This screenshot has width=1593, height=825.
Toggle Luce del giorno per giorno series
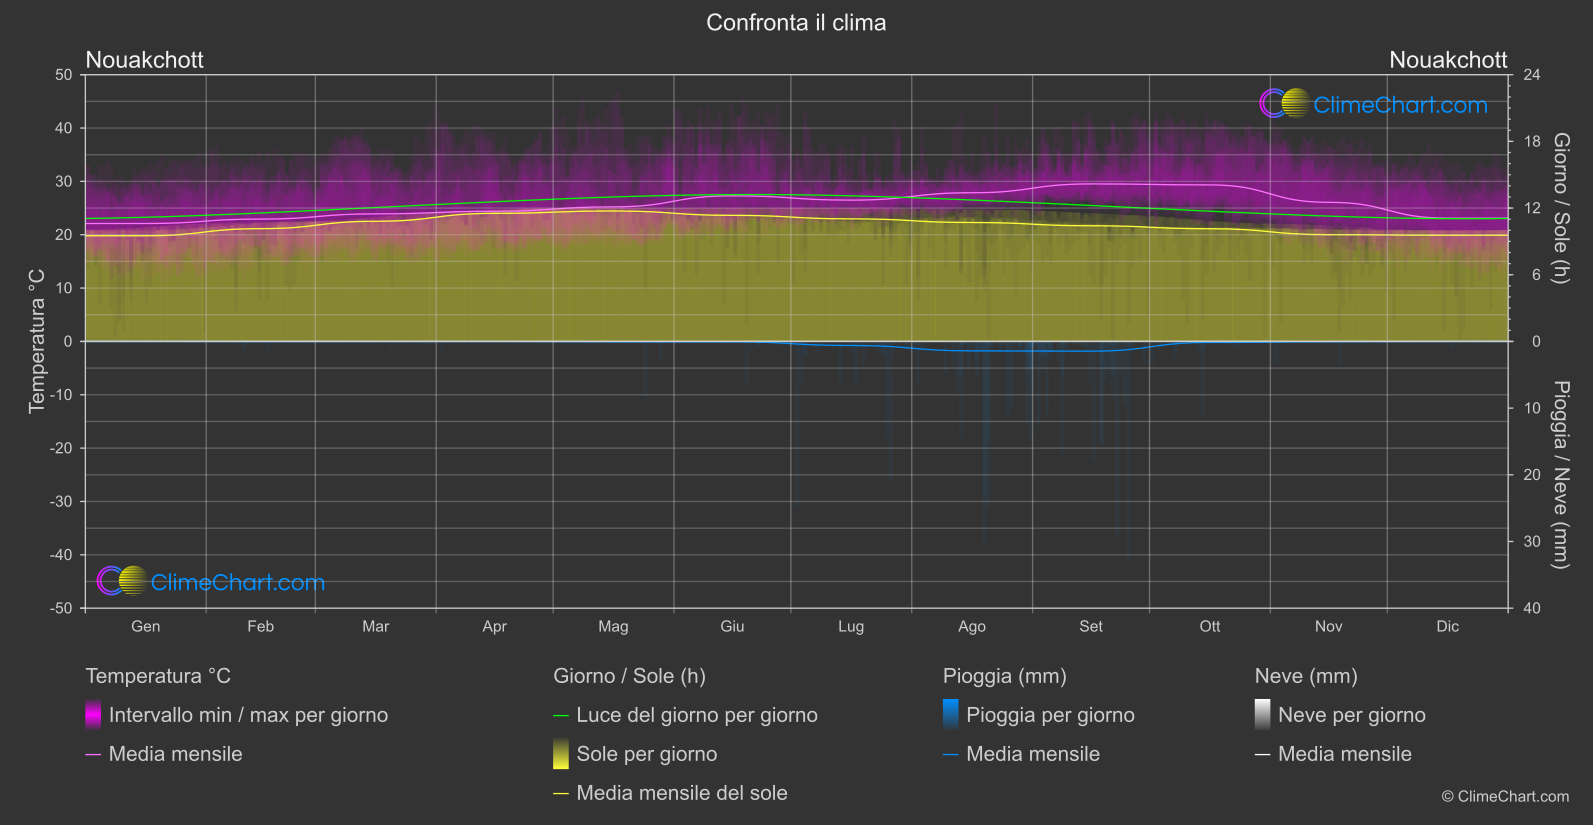point(697,715)
